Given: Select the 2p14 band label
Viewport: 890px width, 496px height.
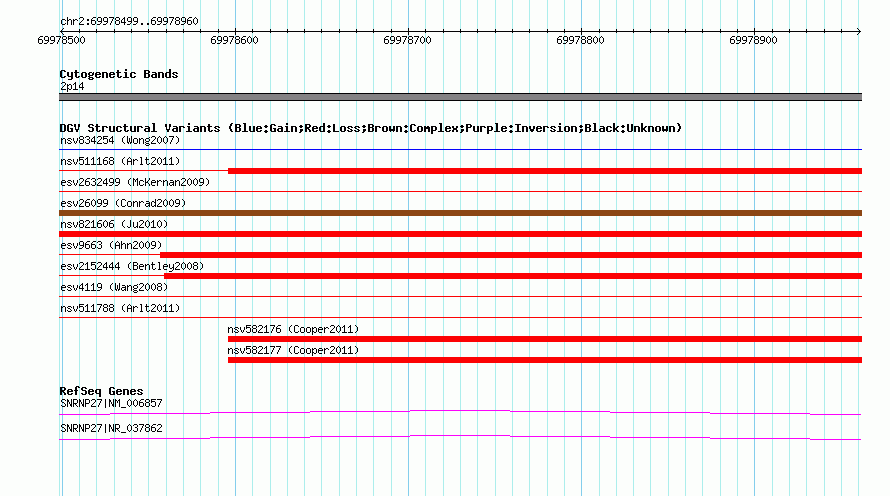Looking at the screenshot, I should pyautogui.click(x=72, y=86).
